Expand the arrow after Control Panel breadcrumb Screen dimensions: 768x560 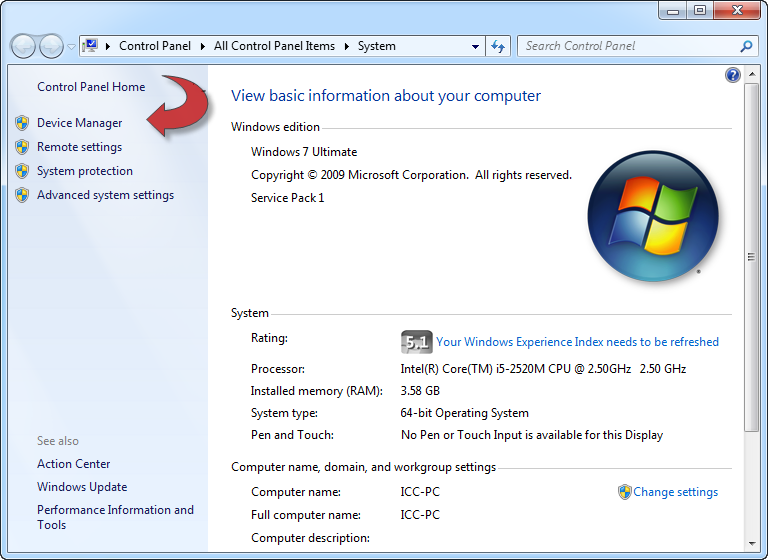pyautogui.click(x=204, y=46)
